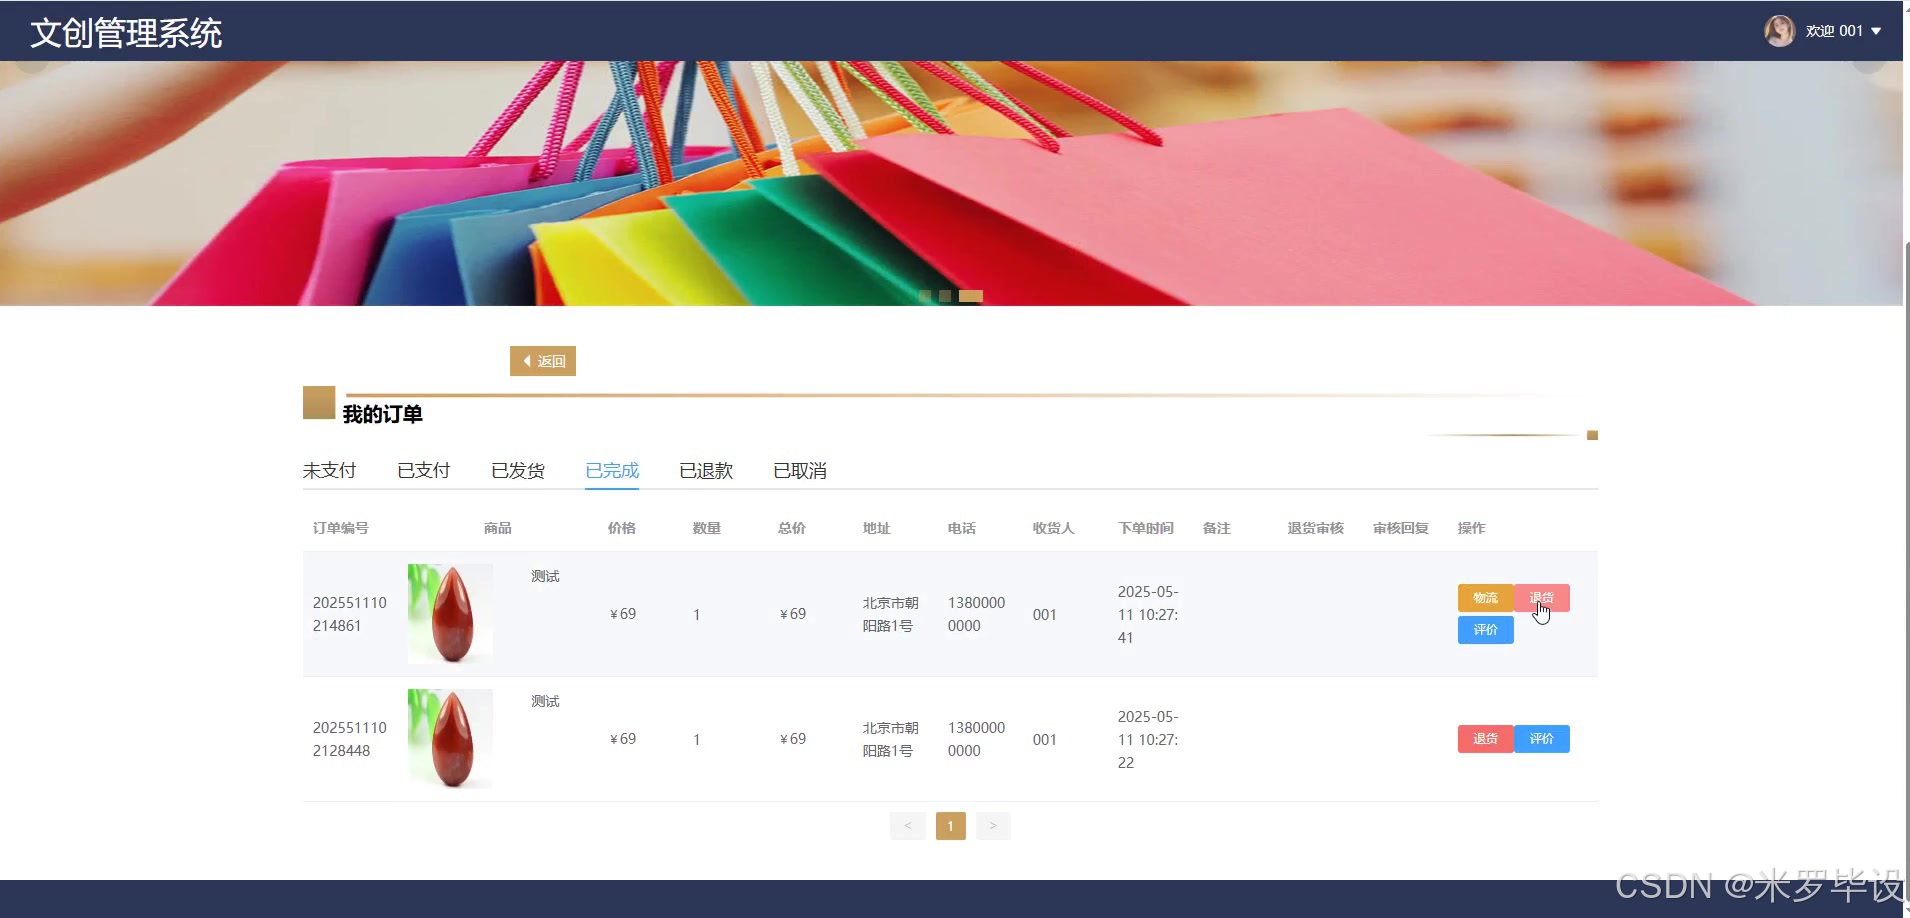Click the 返回 back button
Screen dimensions: 1910x918
coord(543,361)
